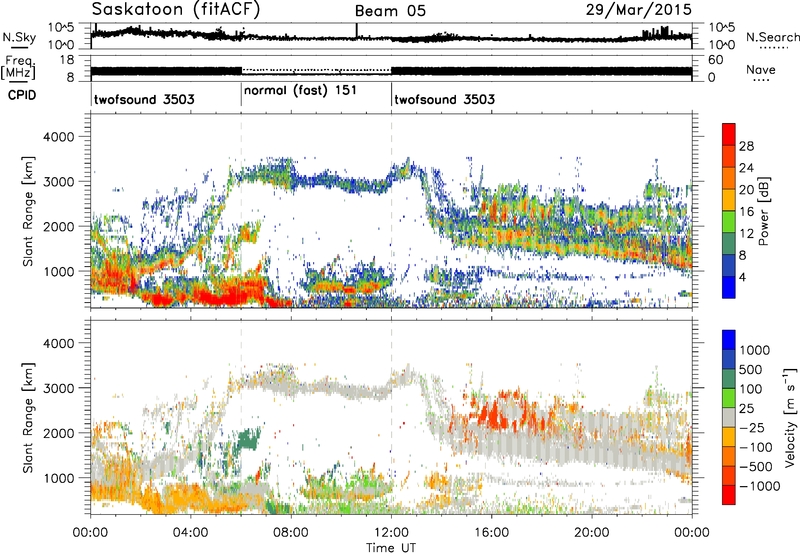
Task: Select the "CPID" row label
Action: pyautogui.click(x=22, y=95)
